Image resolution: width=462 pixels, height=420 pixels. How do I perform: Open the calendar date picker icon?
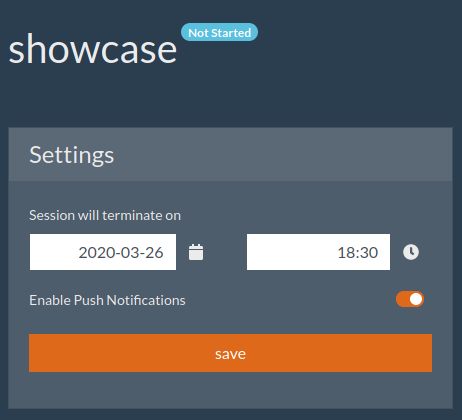196,252
